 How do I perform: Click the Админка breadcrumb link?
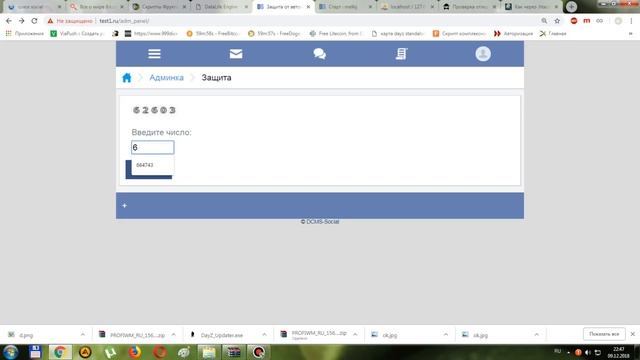coord(166,78)
